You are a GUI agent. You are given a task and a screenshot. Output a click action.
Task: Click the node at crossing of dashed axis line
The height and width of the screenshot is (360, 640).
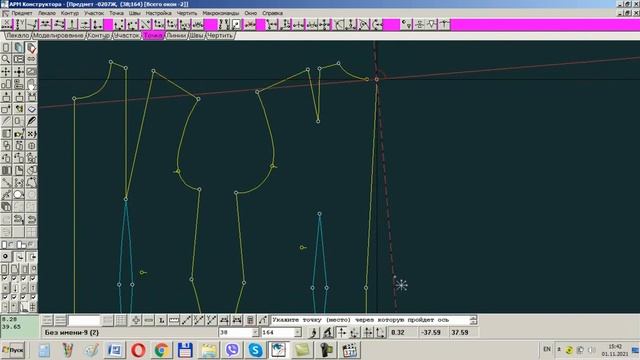pyautogui.click(x=377, y=79)
